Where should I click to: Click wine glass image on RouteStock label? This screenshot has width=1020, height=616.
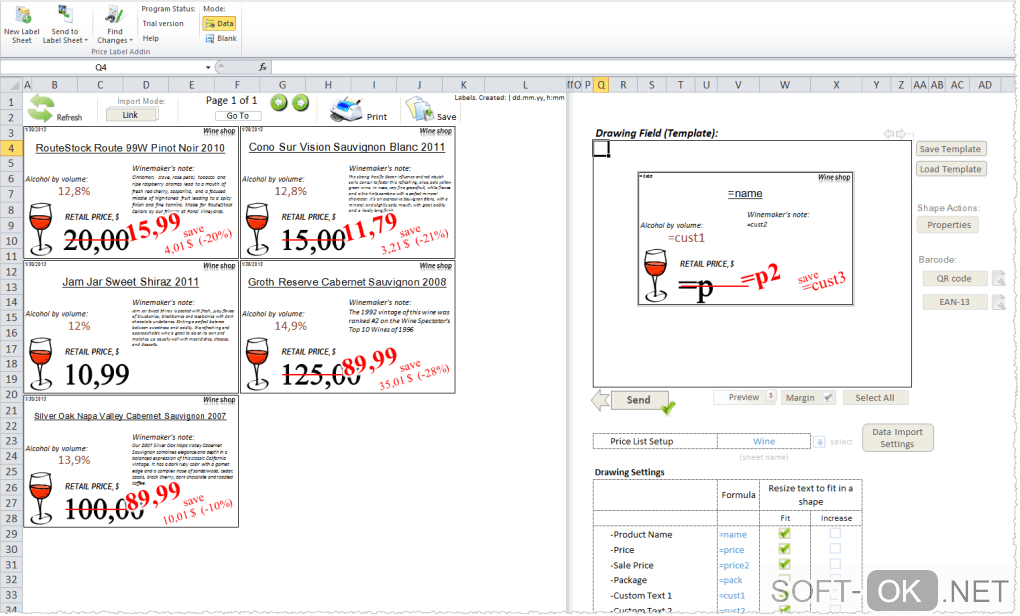[40, 228]
